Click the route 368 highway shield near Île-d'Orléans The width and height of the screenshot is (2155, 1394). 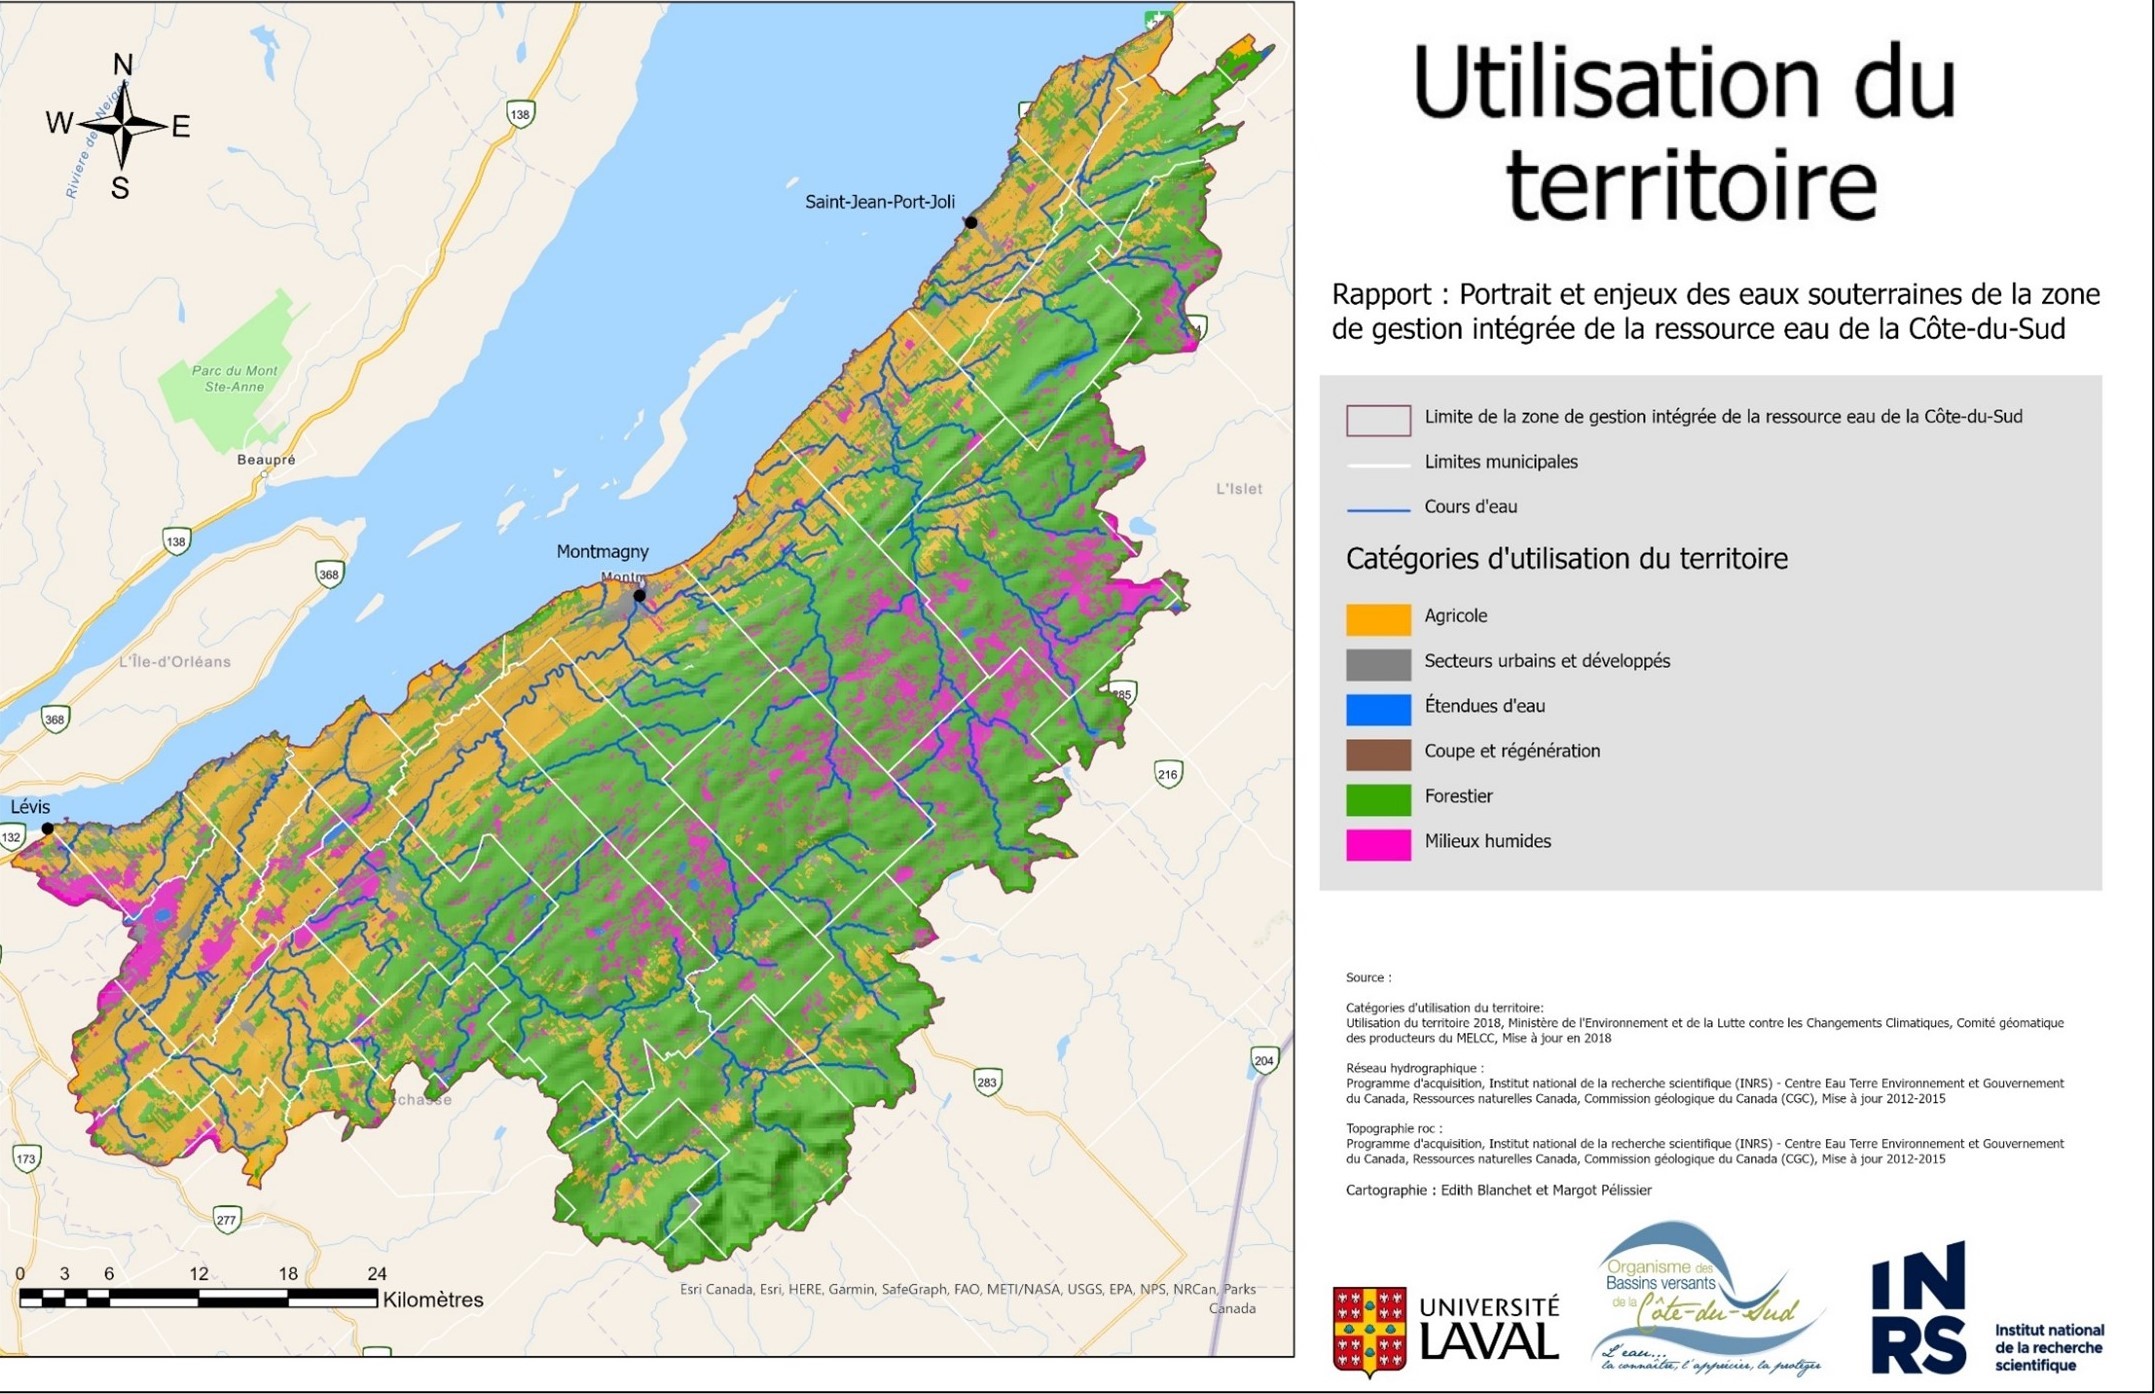click(329, 574)
